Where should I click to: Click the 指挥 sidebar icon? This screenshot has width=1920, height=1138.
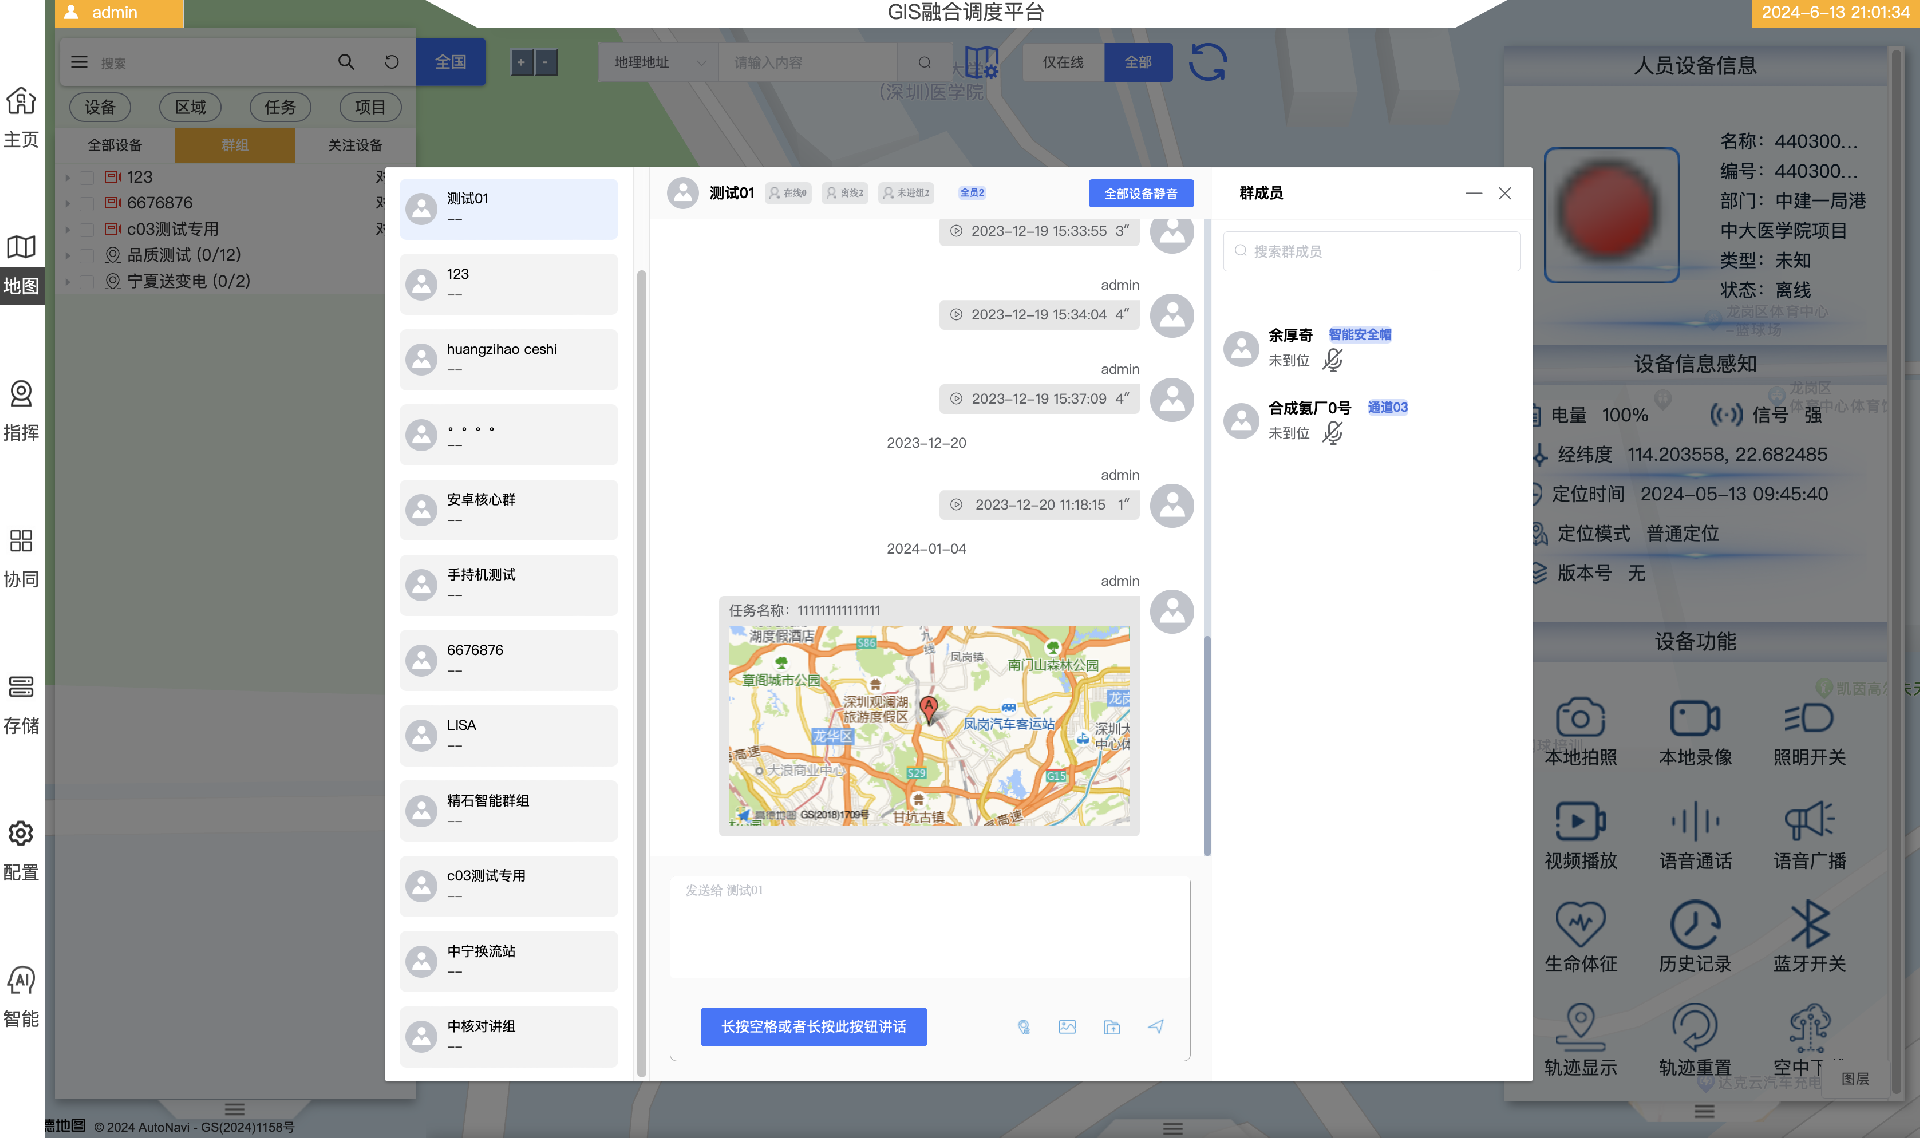21,395
